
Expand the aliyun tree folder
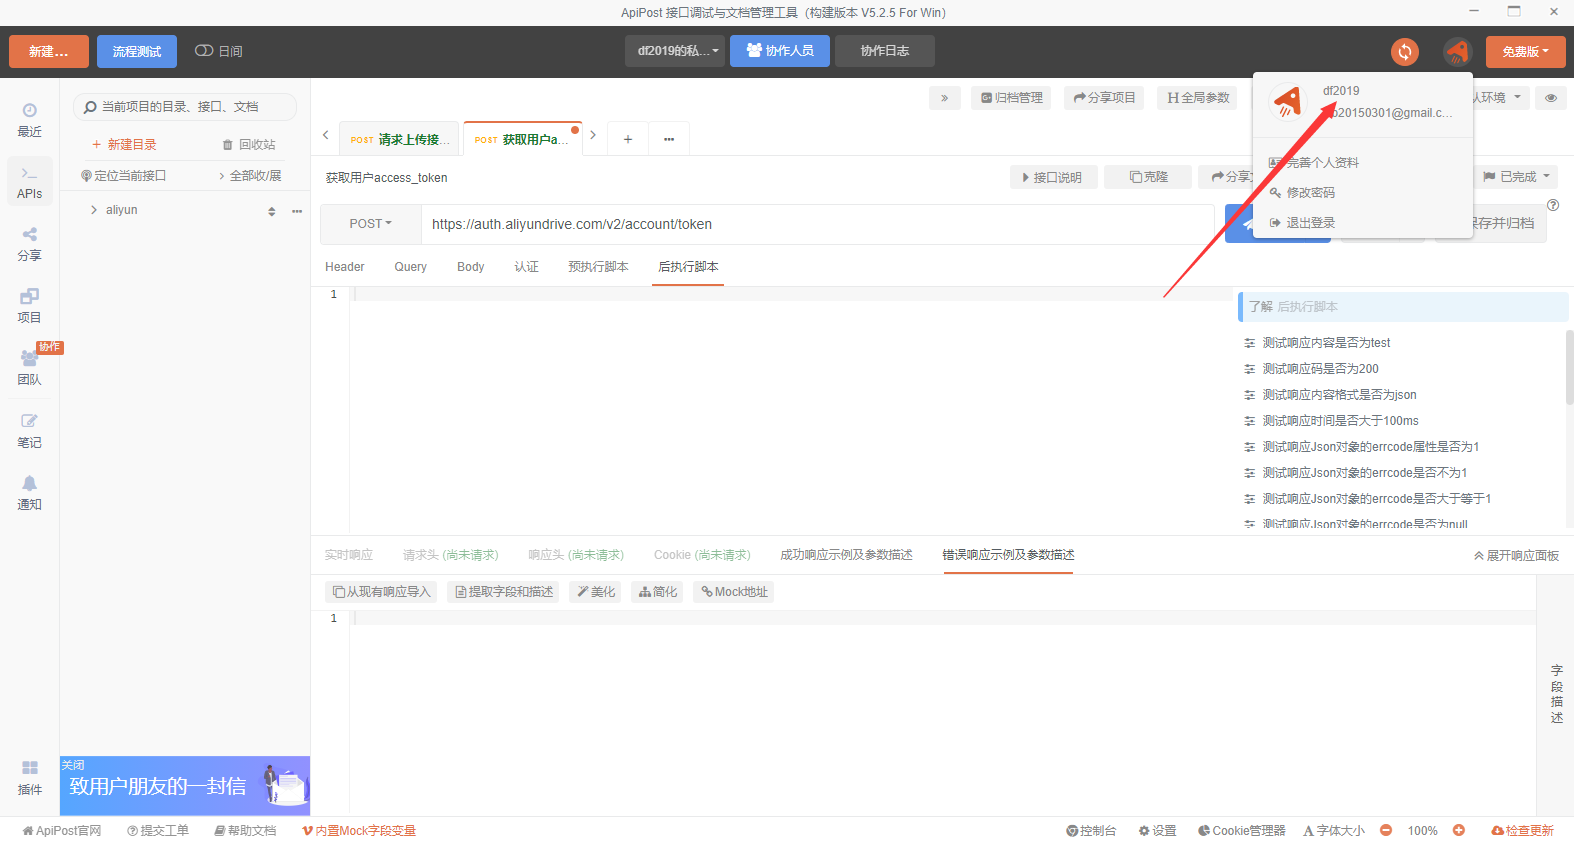[x=94, y=210]
